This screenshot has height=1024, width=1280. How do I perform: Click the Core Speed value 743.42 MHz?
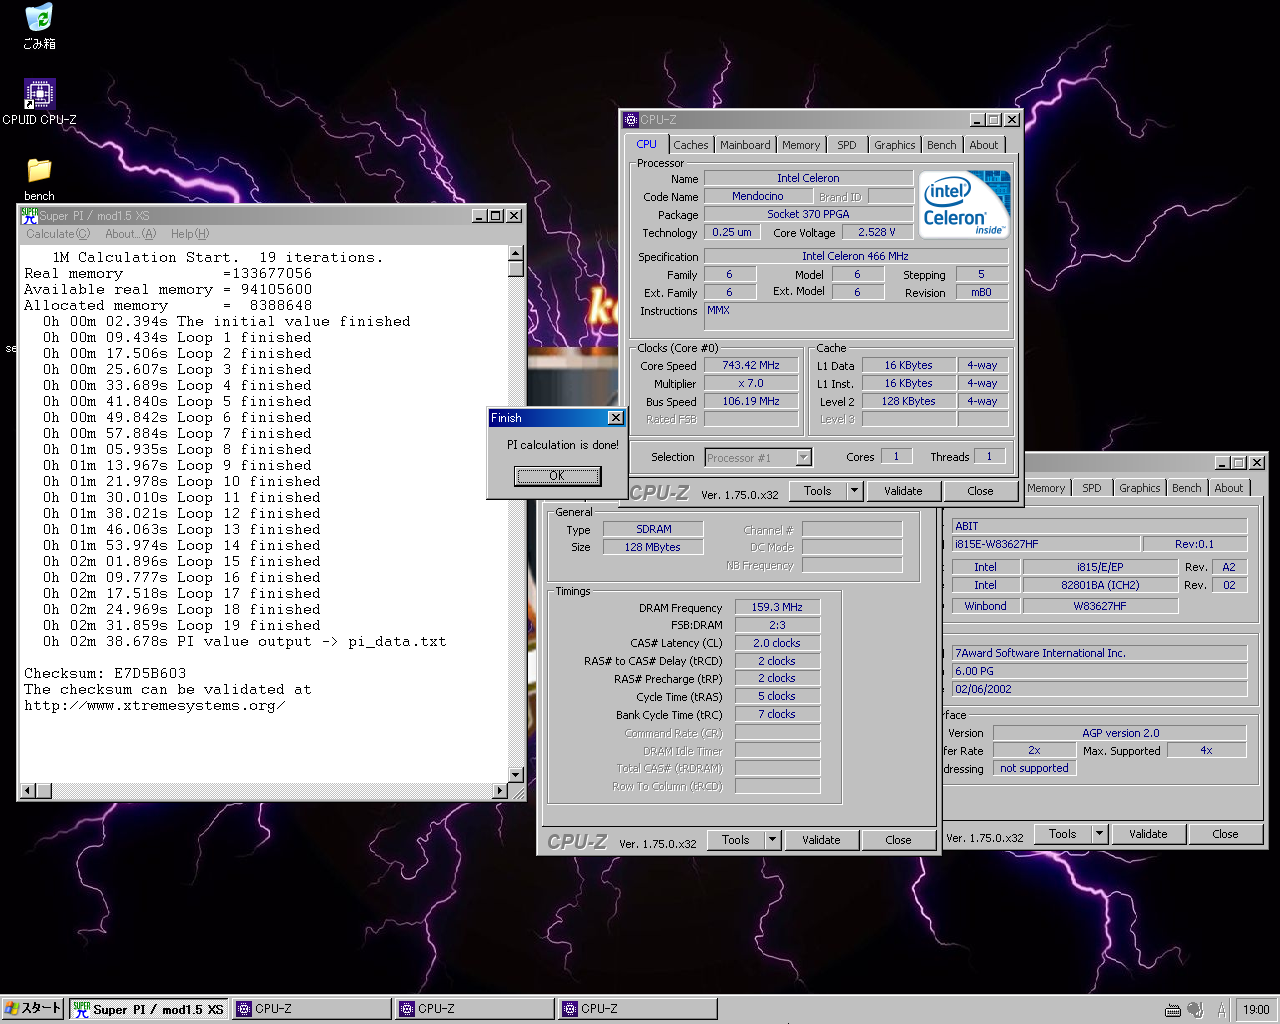tap(751, 365)
